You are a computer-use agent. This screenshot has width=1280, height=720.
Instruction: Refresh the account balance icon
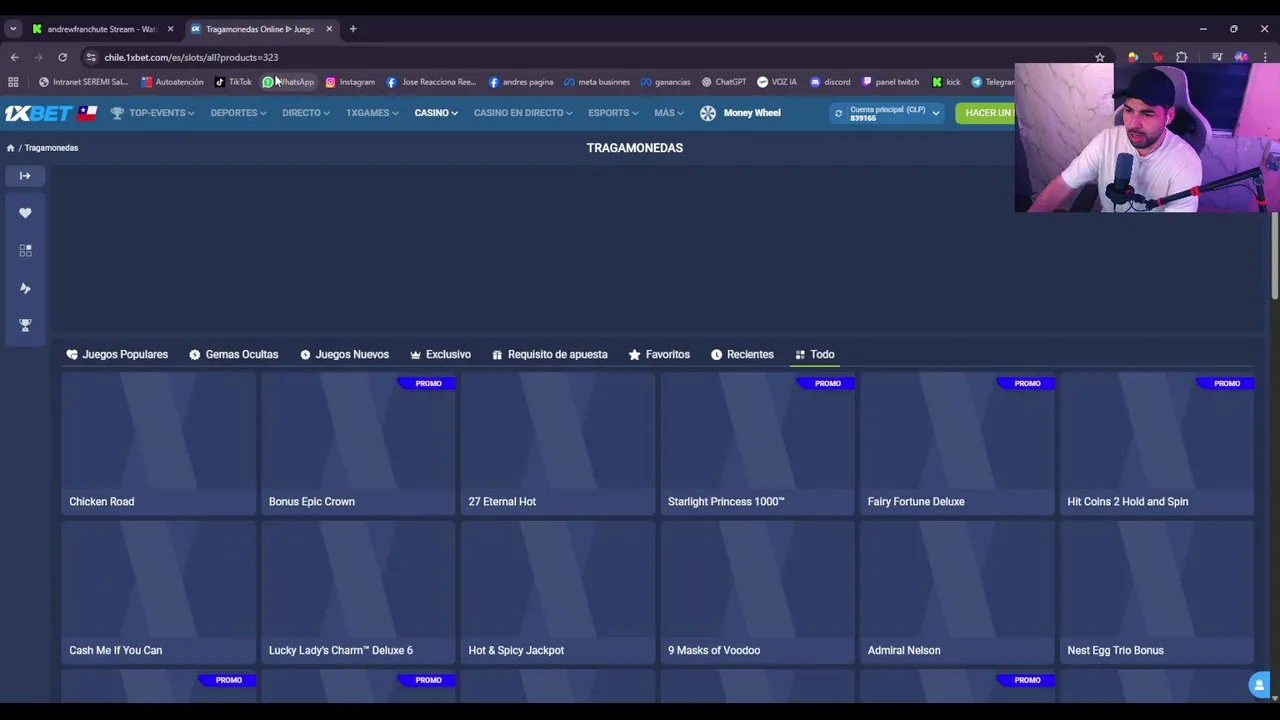(838, 113)
